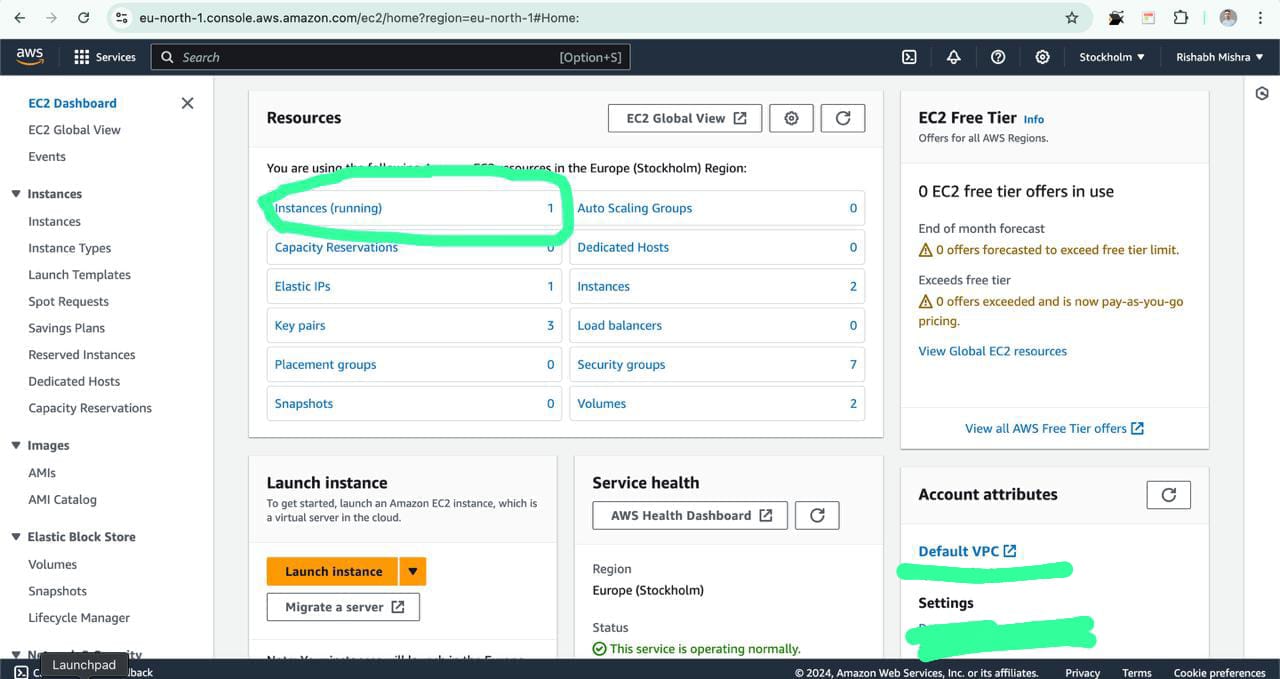Collapse the Images section in the sidebar
The width and height of the screenshot is (1280, 679).
coord(16,445)
